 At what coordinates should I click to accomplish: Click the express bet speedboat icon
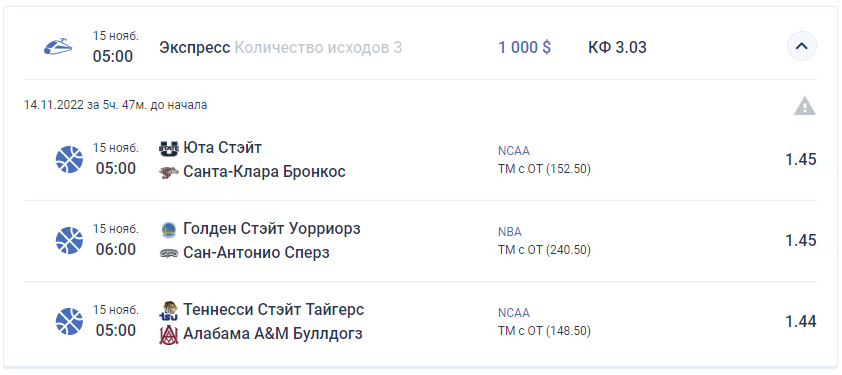(x=58, y=47)
